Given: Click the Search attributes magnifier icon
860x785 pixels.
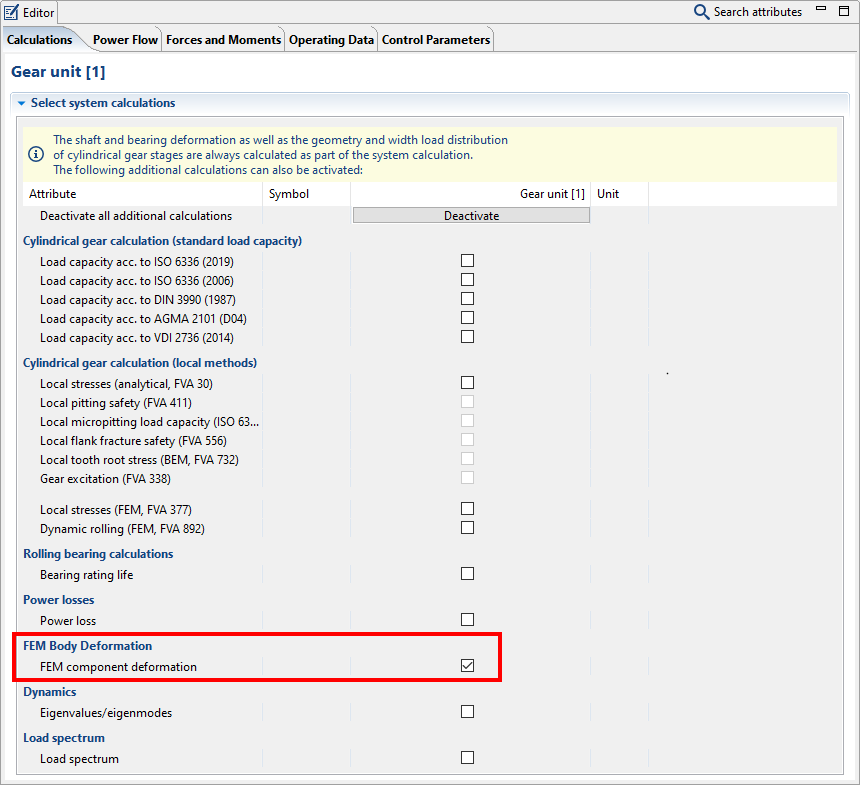Looking at the screenshot, I should pyautogui.click(x=702, y=12).
